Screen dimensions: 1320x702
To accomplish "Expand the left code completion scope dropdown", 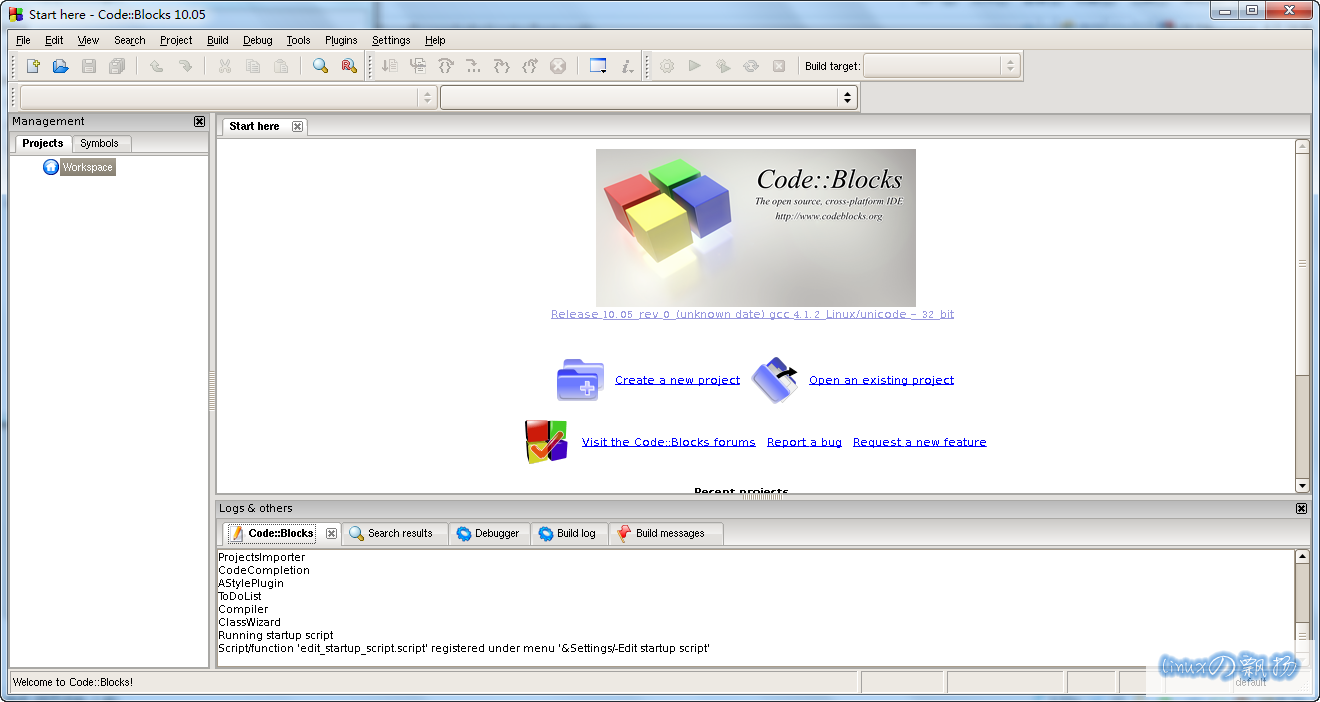I will pos(428,97).
